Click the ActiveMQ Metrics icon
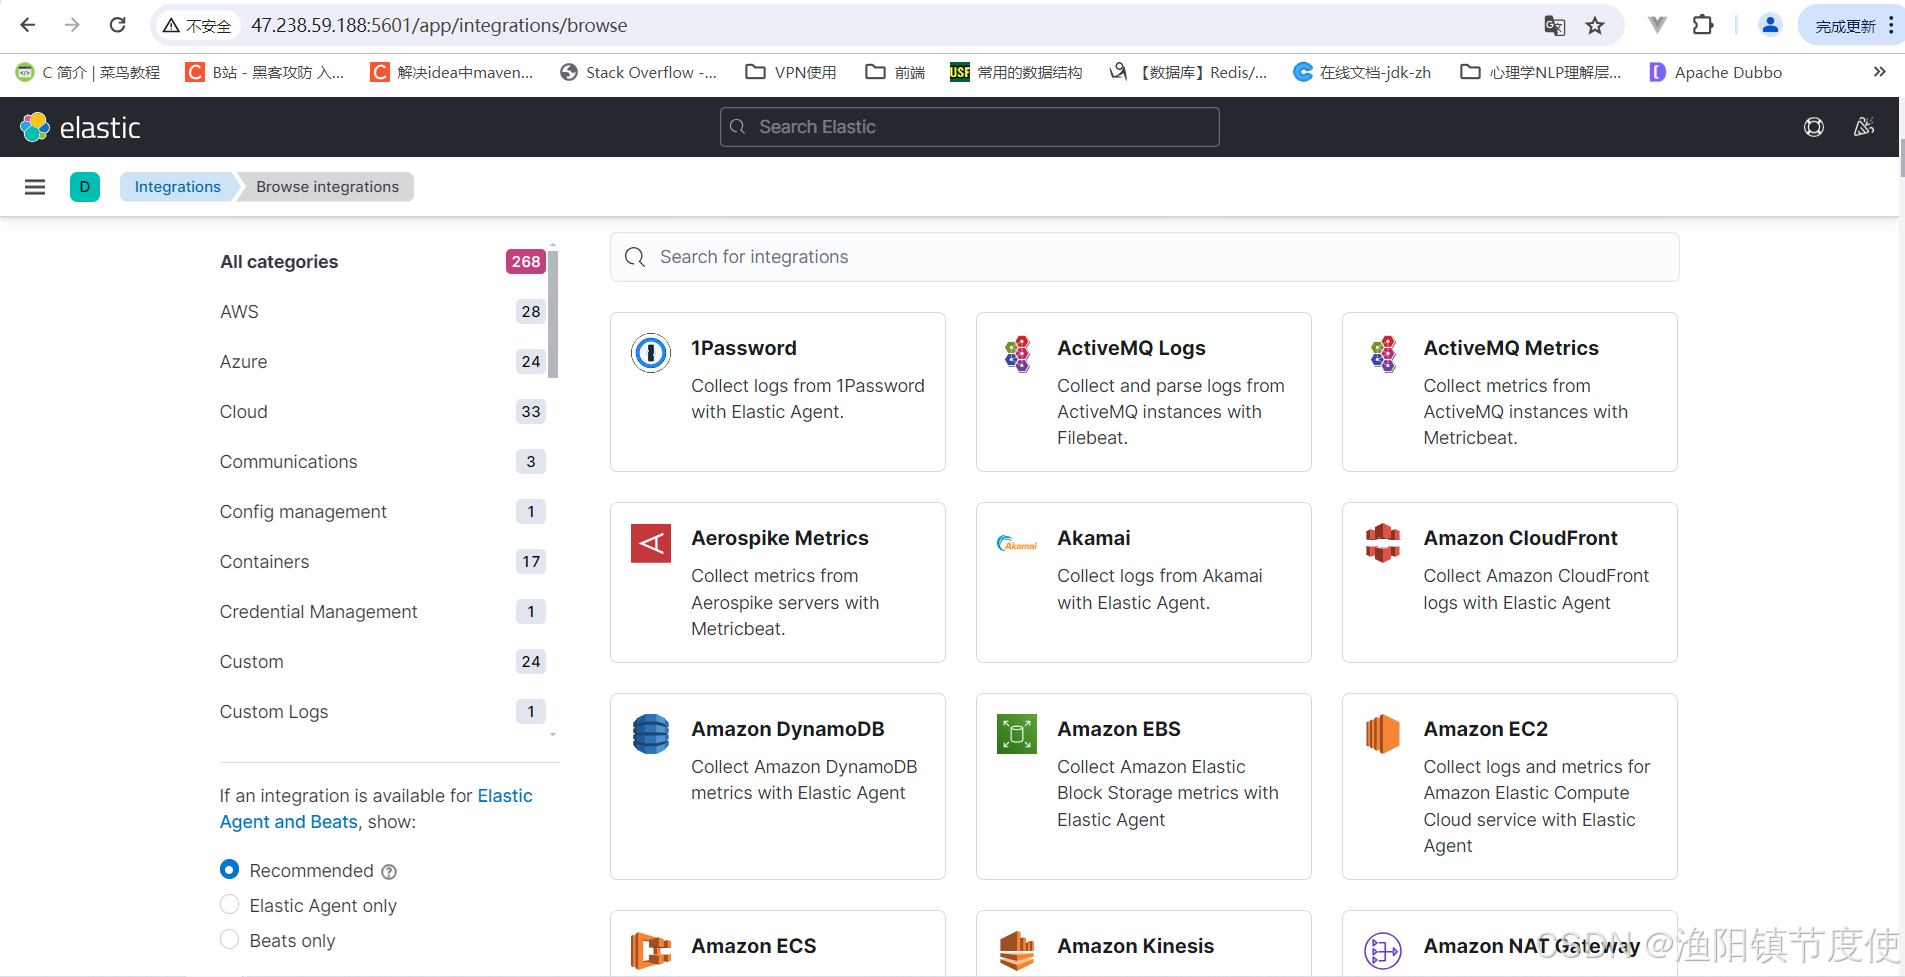Image resolution: width=1905 pixels, height=977 pixels. tap(1383, 353)
